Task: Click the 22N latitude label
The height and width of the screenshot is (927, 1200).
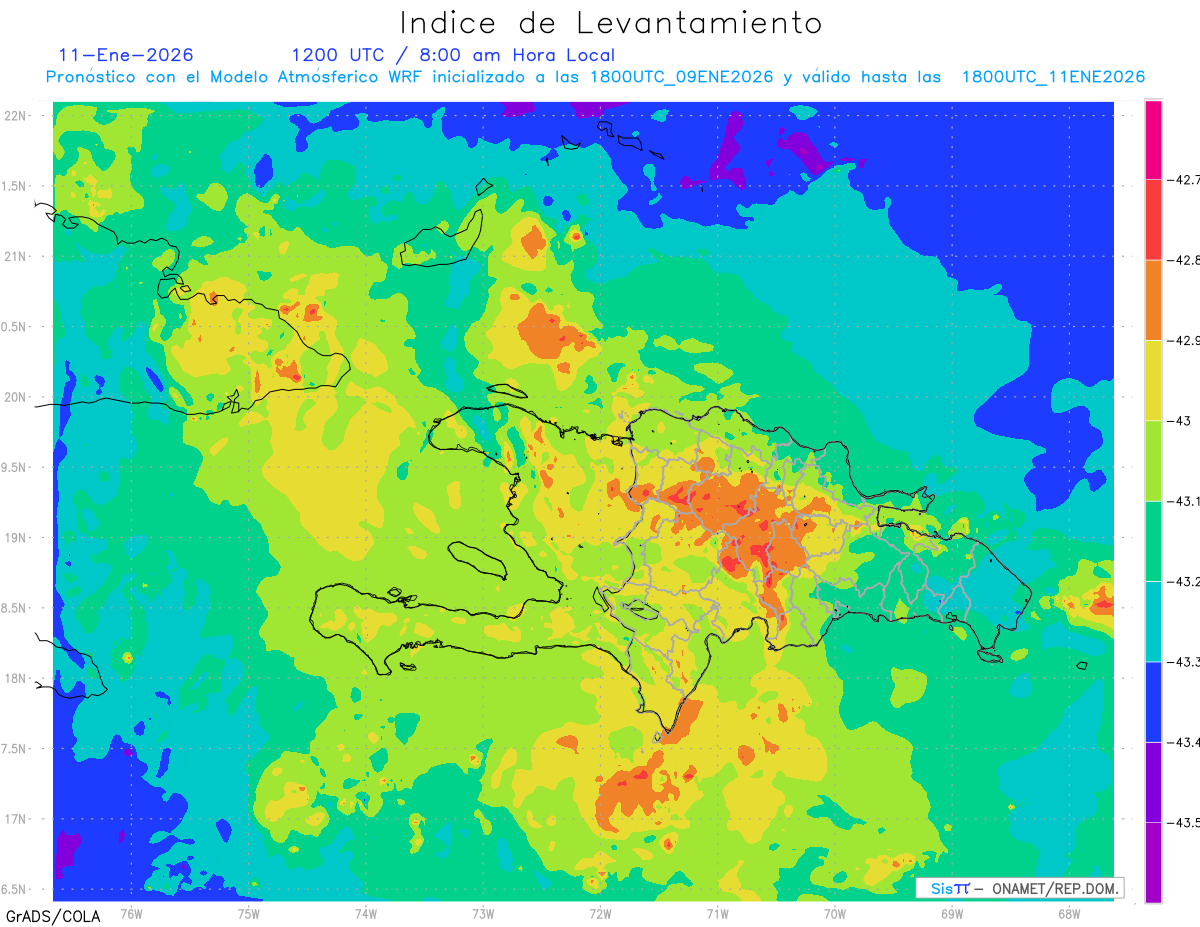Action: [17, 116]
